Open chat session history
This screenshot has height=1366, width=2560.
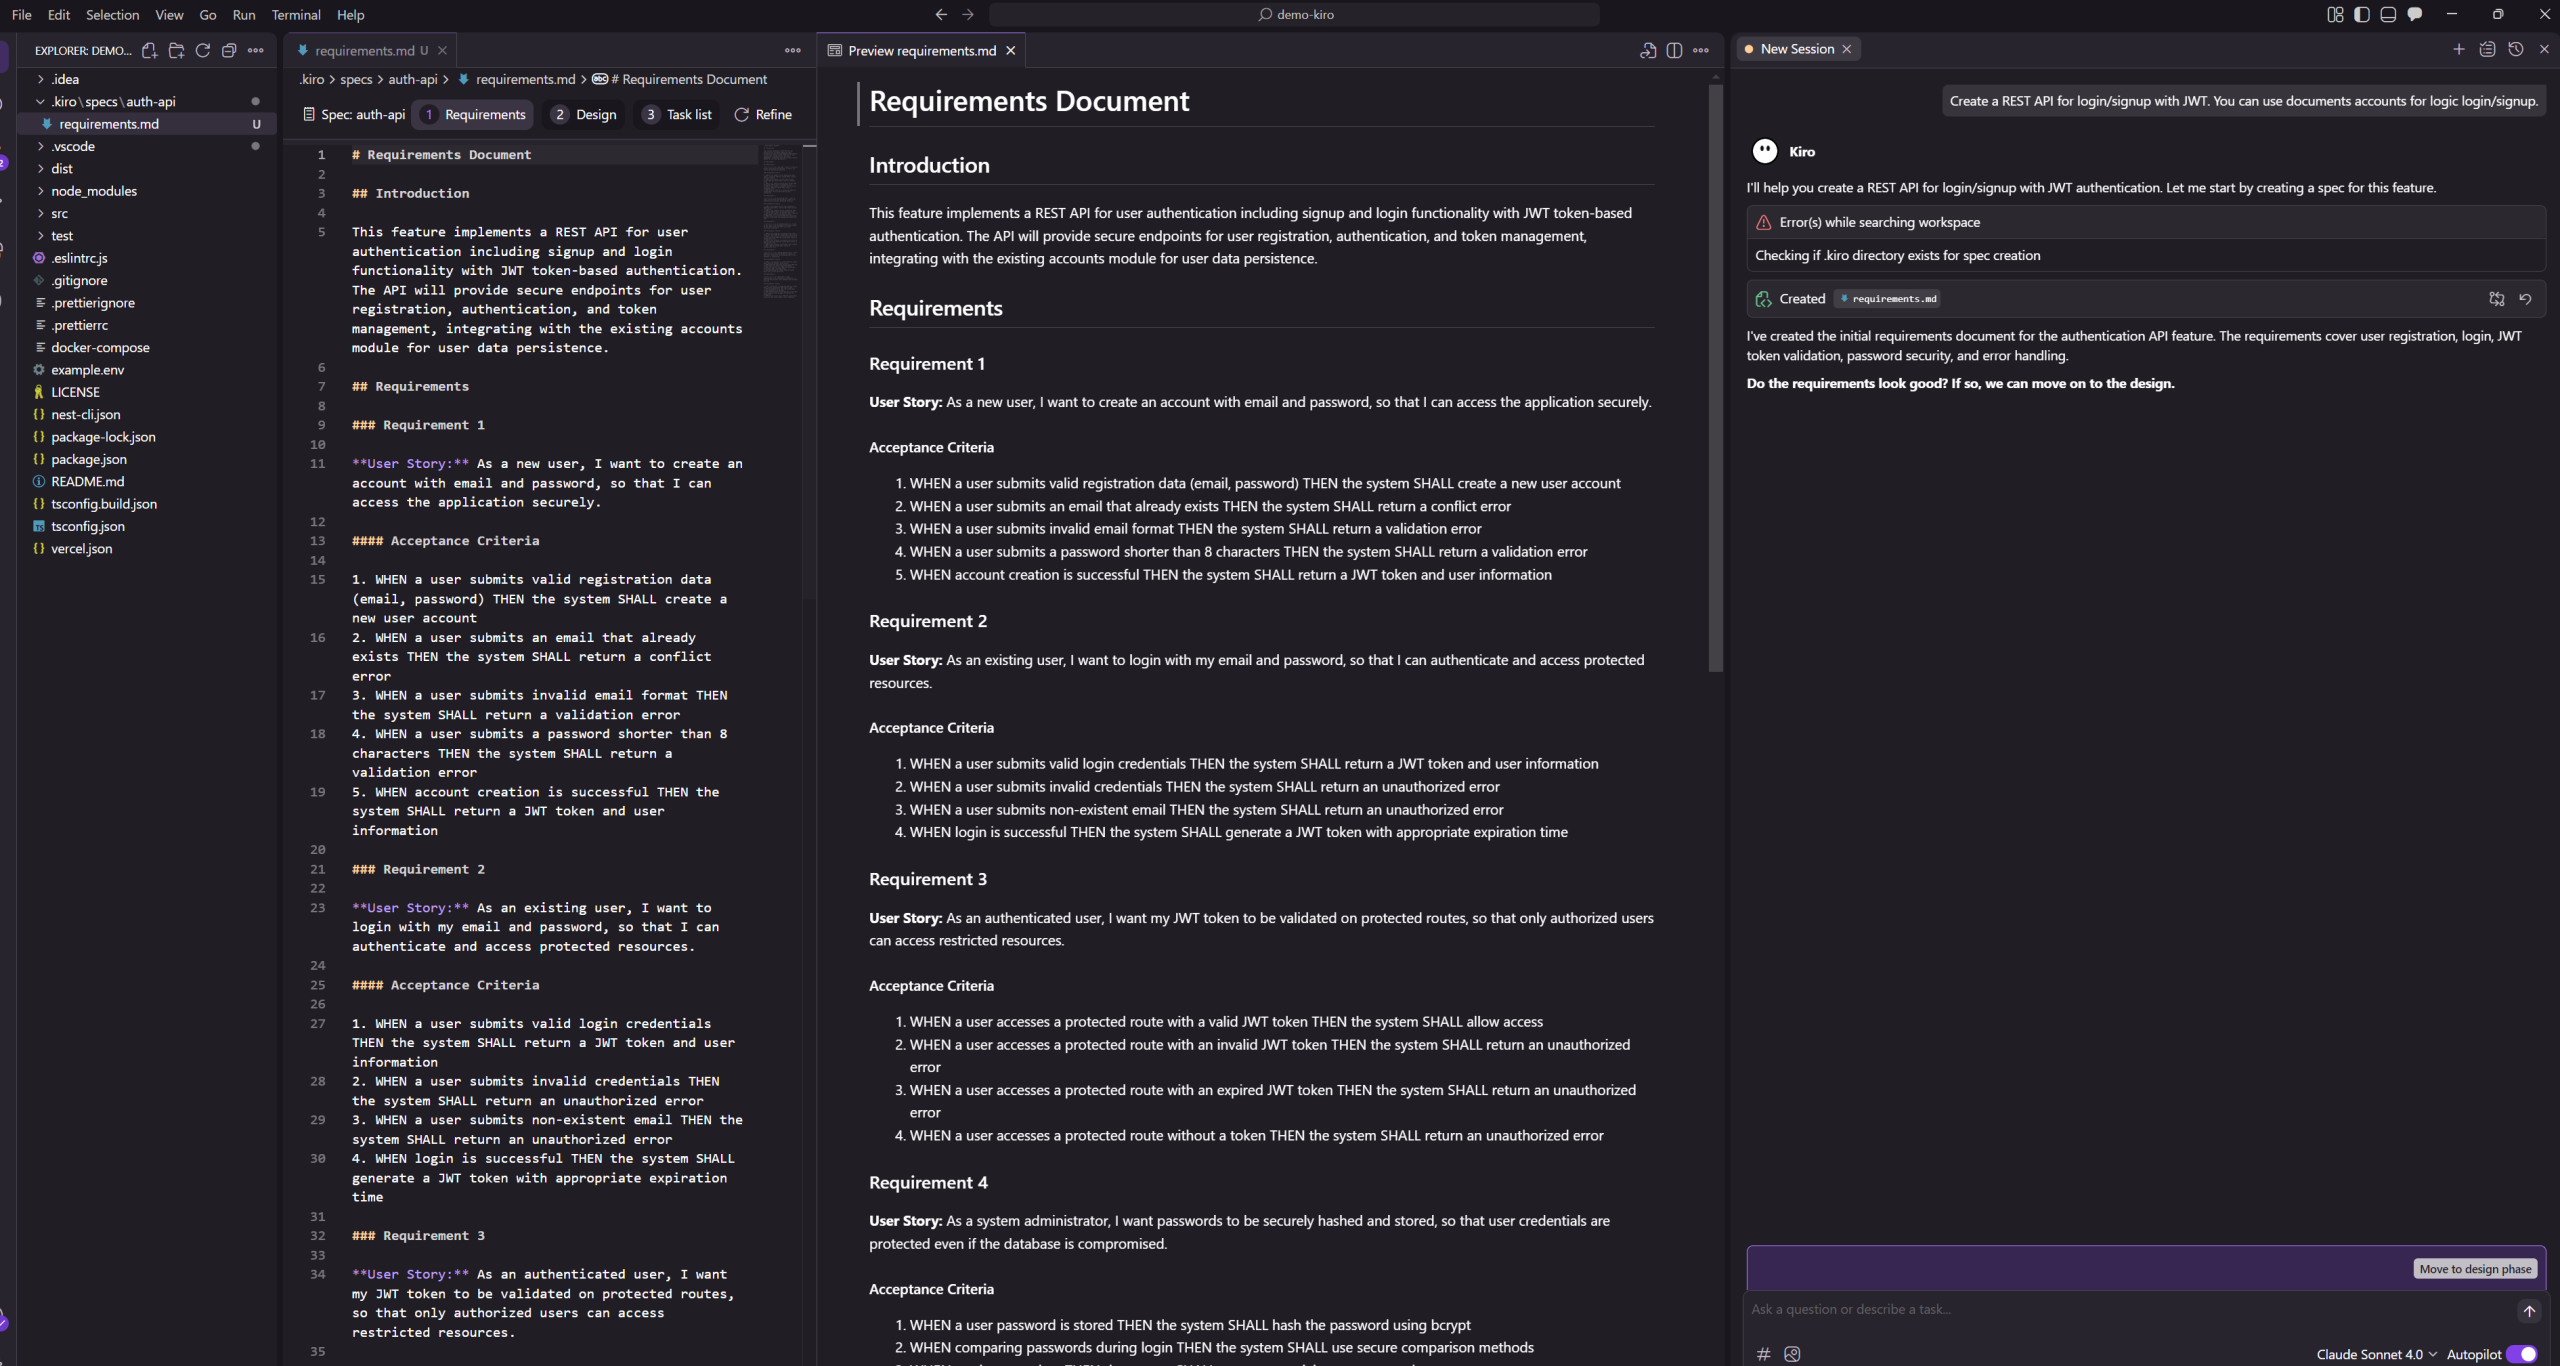(2516, 49)
